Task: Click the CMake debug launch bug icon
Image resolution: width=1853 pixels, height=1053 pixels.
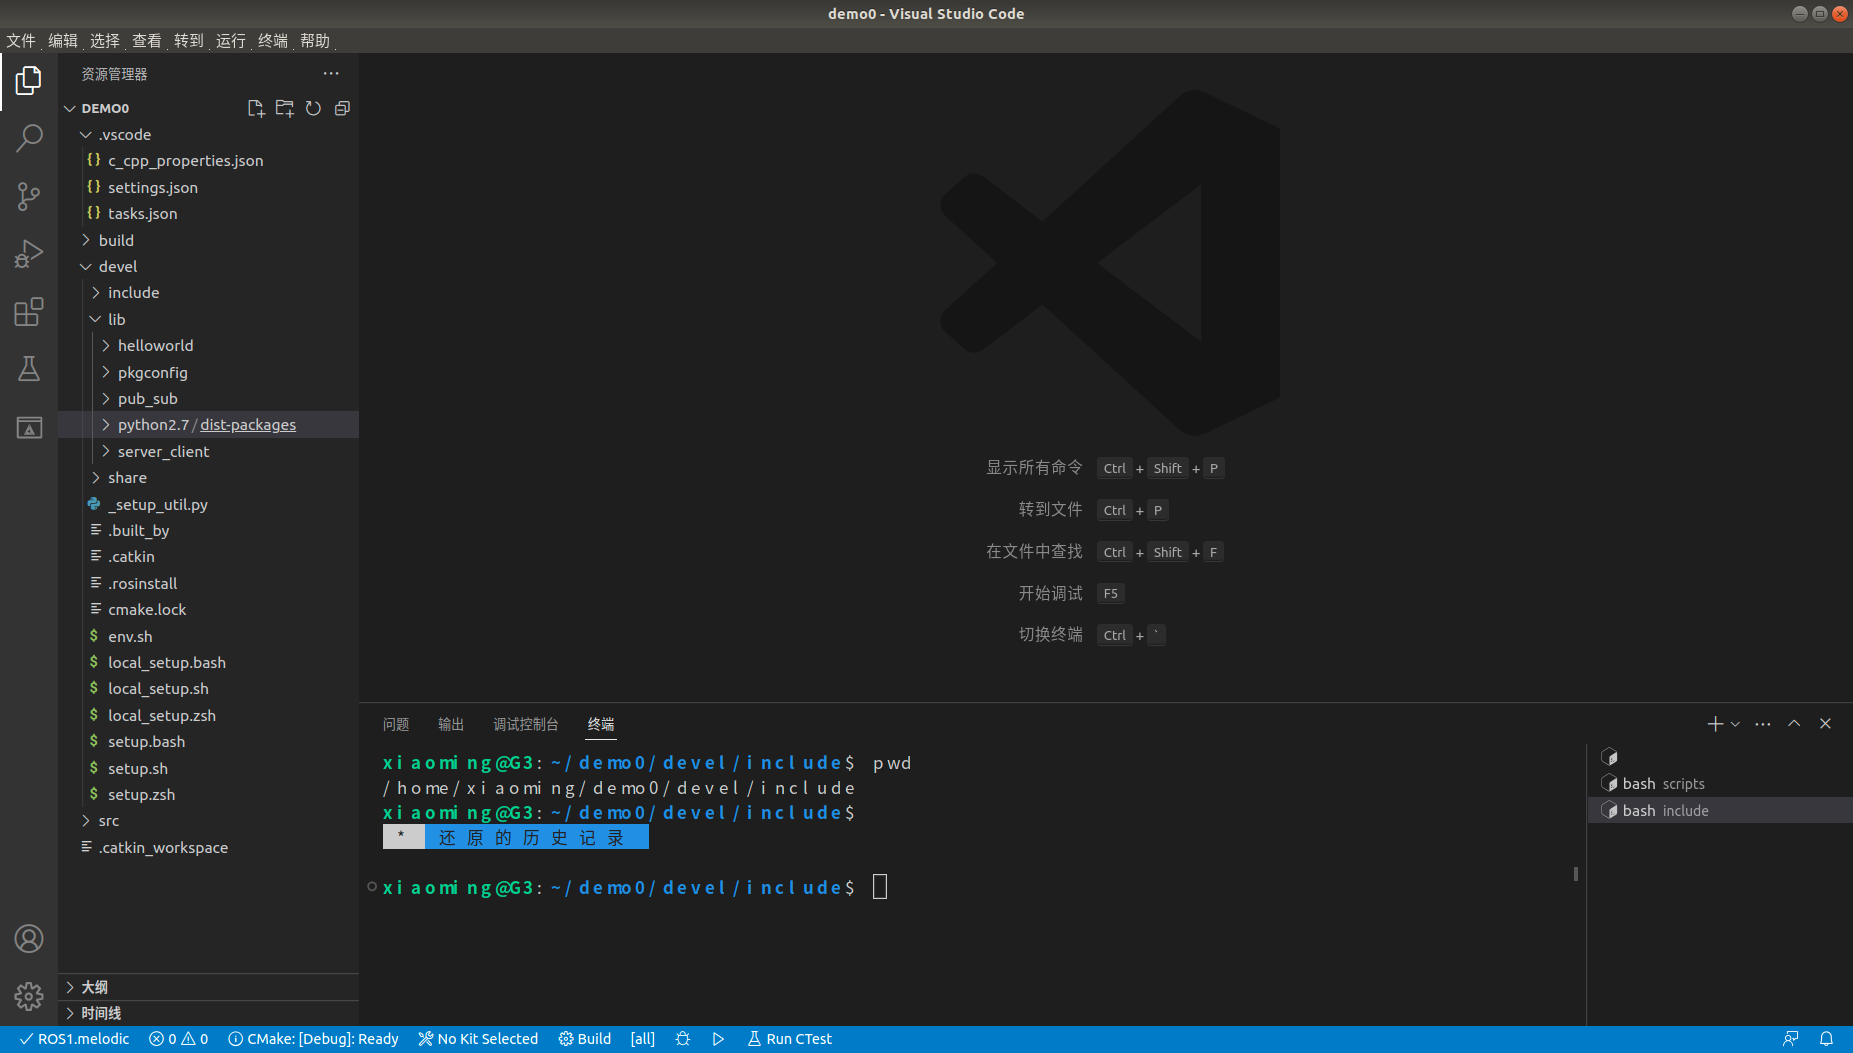Action: click(683, 1039)
